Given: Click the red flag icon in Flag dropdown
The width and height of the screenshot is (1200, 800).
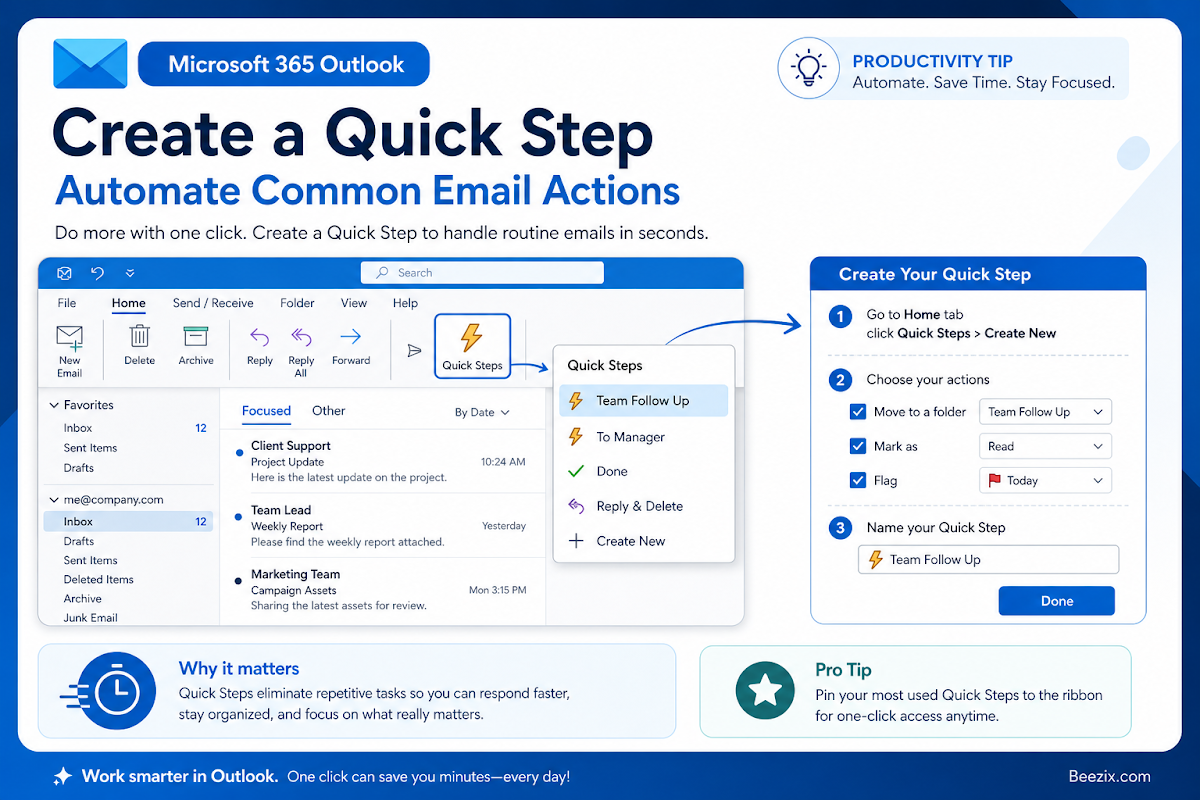Looking at the screenshot, I should (x=994, y=480).
